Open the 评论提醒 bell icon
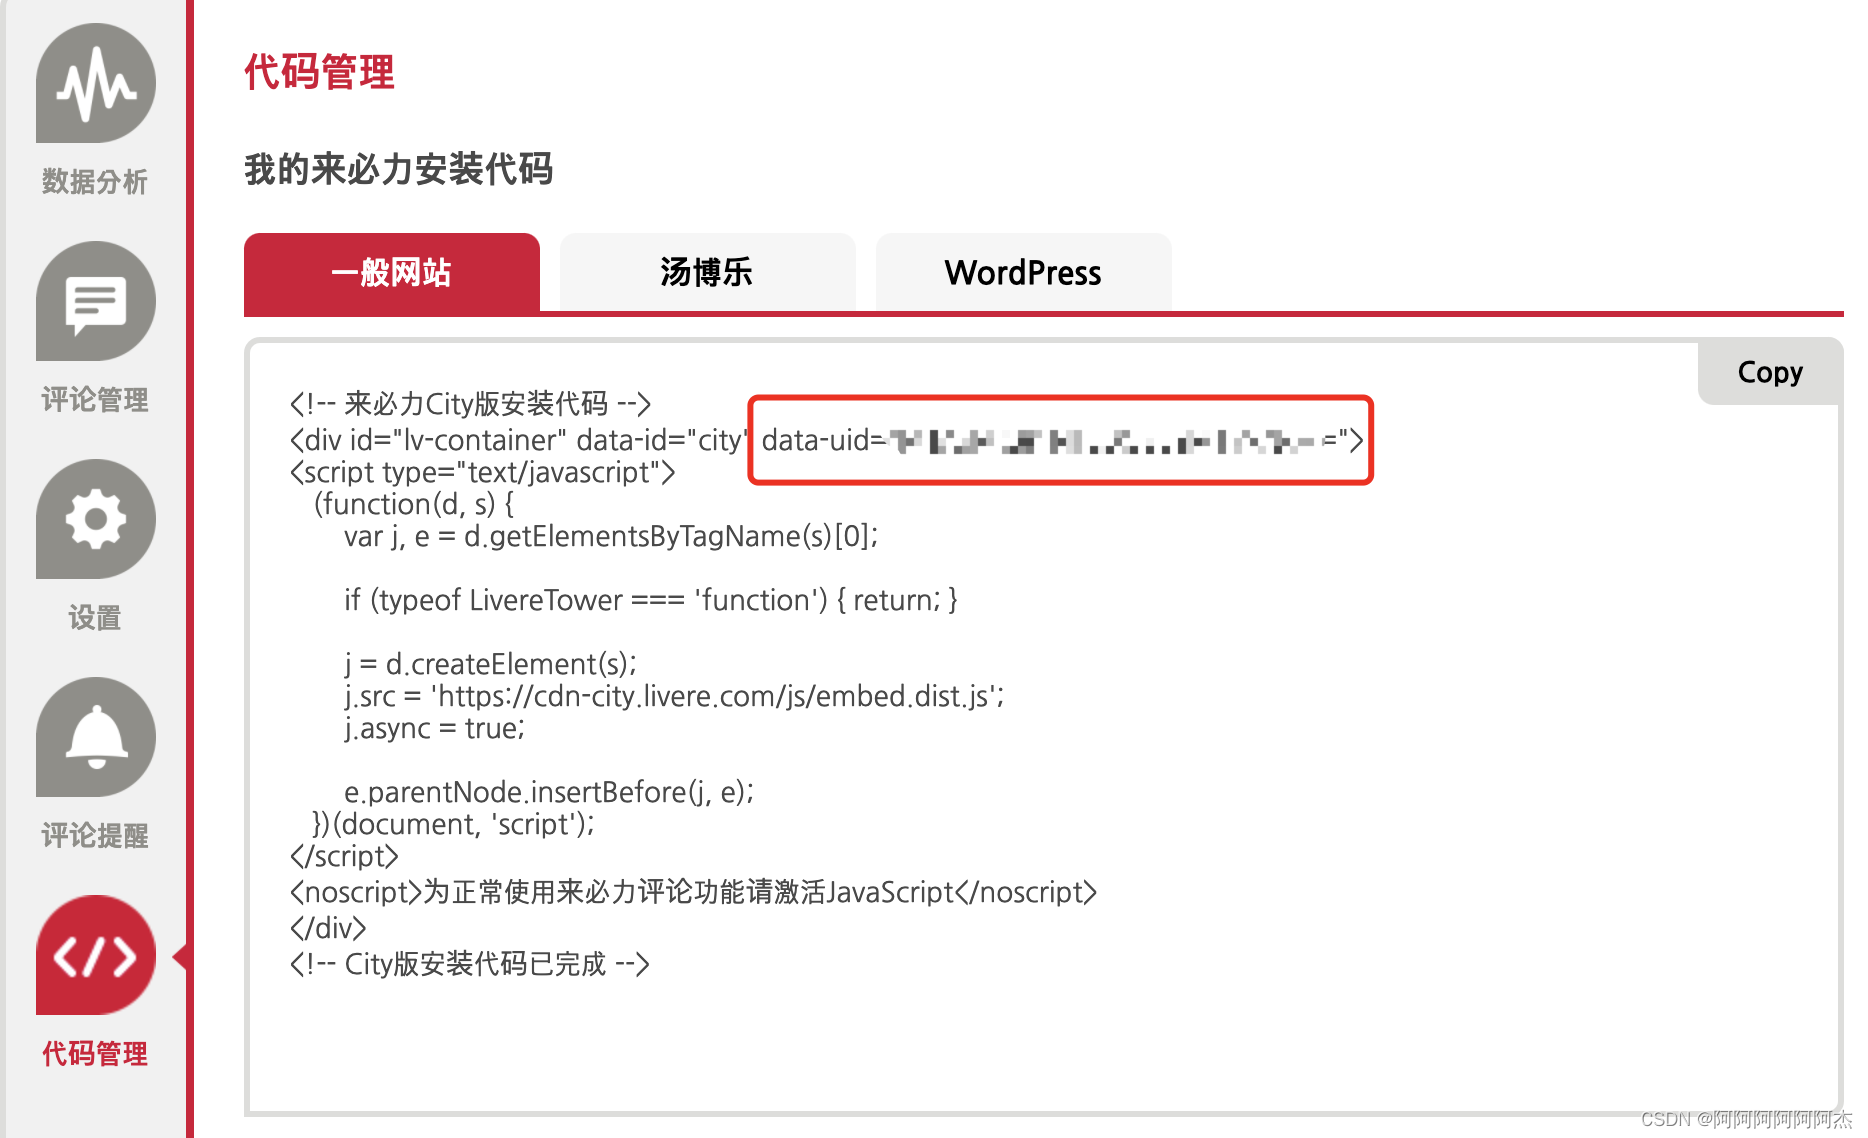Viewport: 1868px width, 1138px height. click(x=96, y=737)
